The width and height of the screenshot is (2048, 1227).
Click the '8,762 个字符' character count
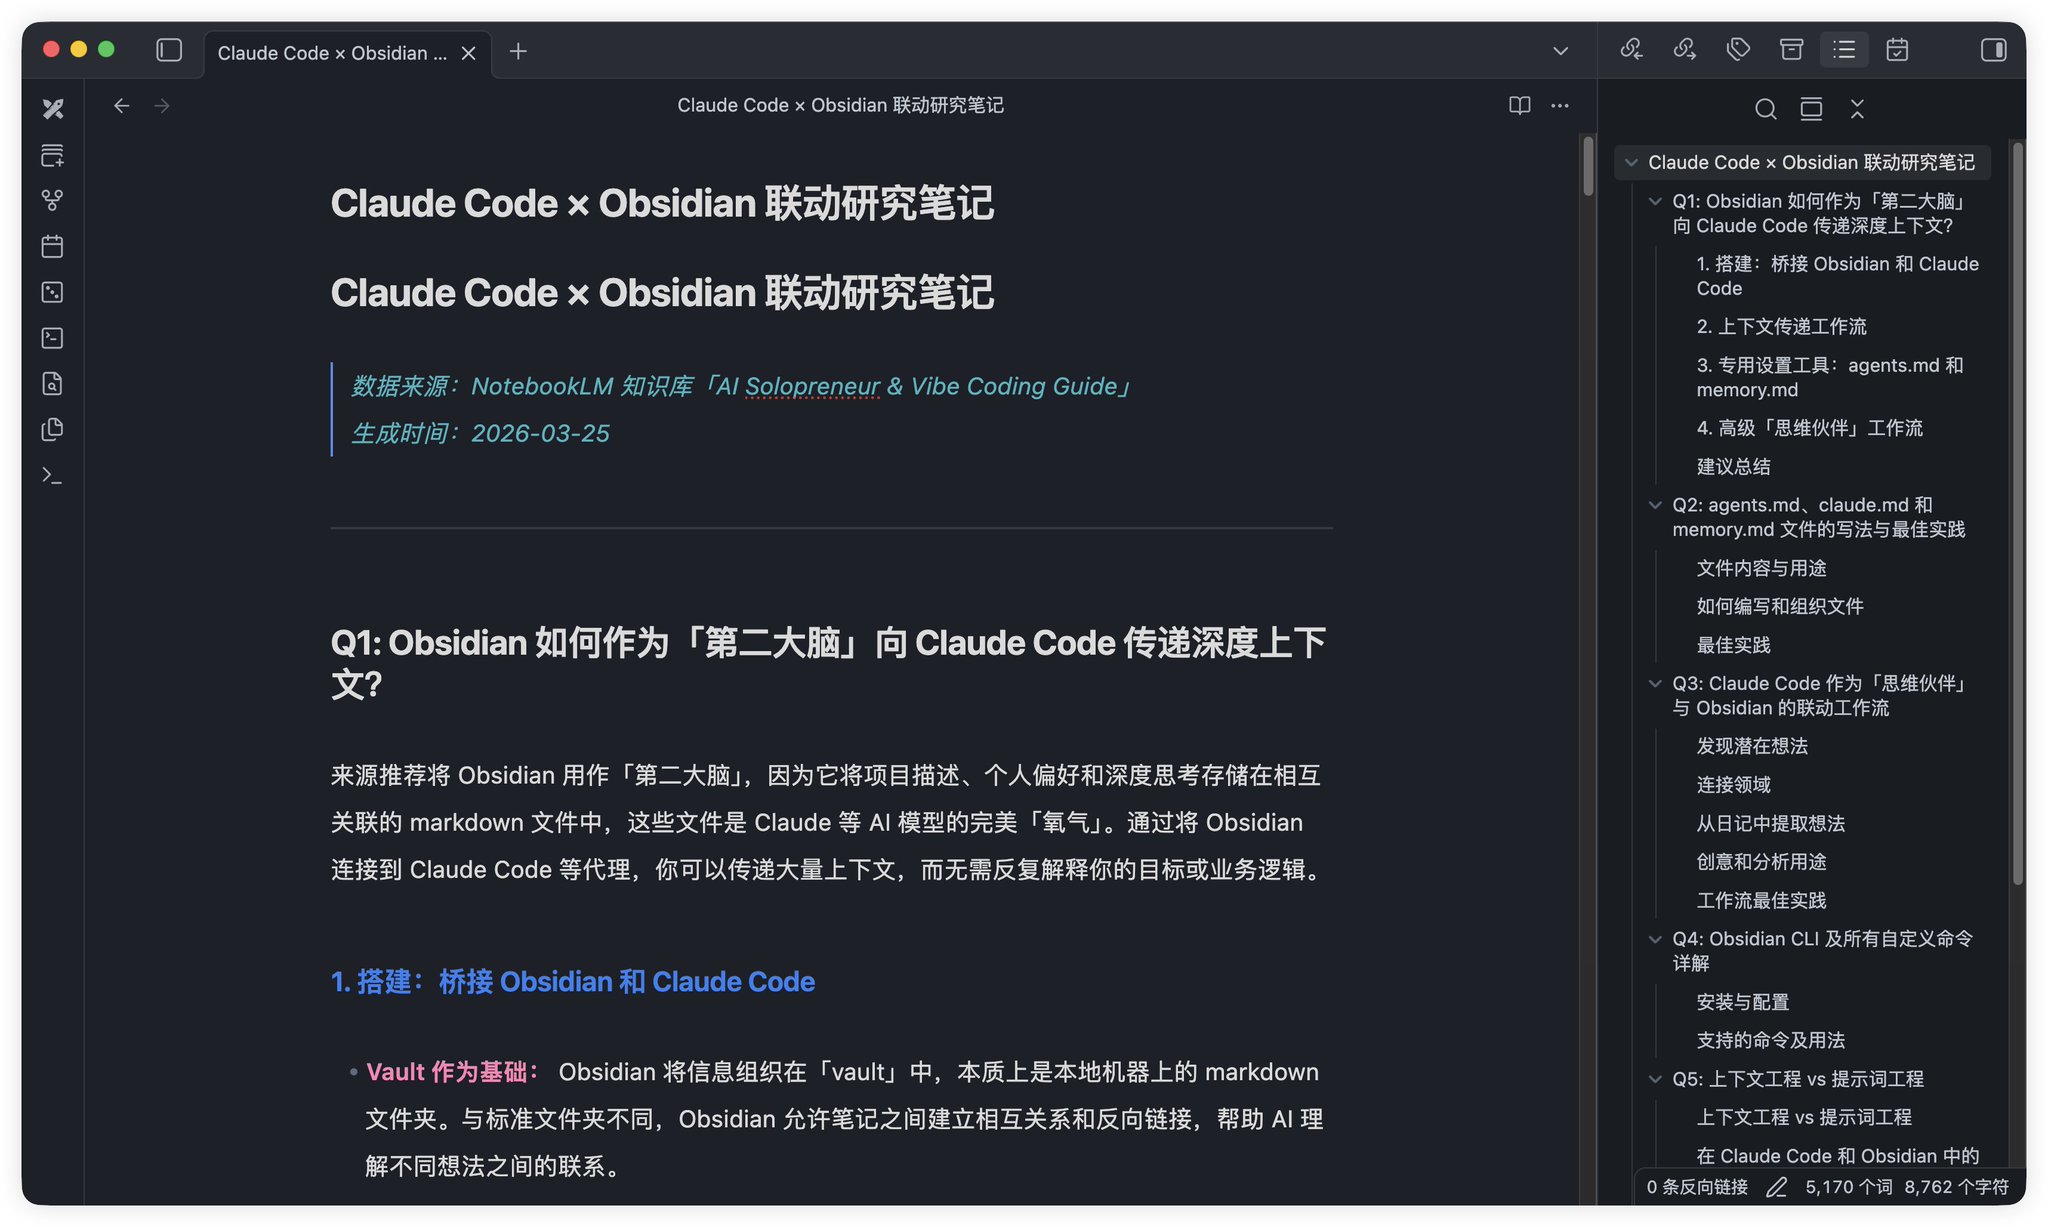click(1956, 1187)
